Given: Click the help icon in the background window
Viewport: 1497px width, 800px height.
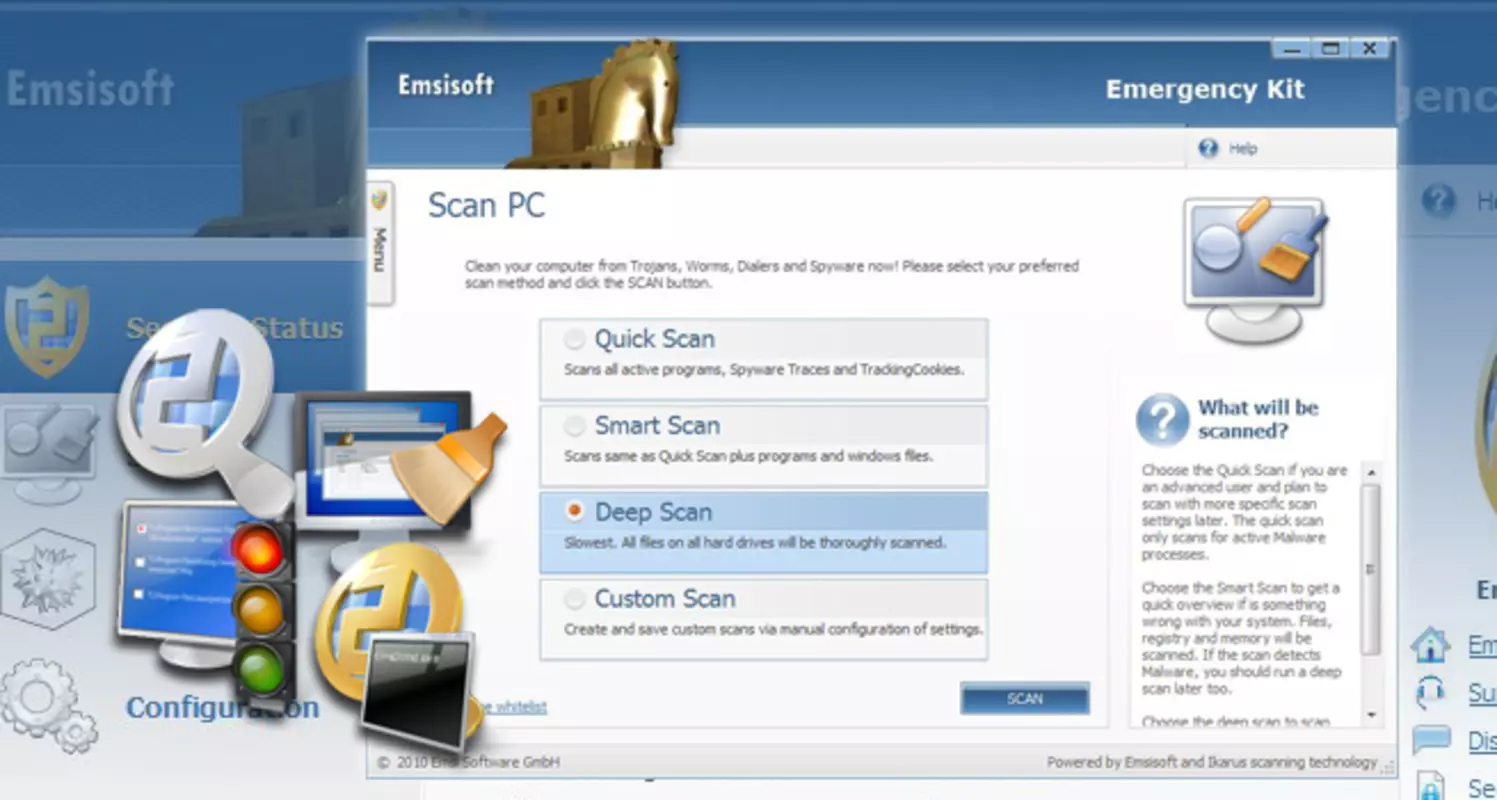Looking at the screenshot, I should (x=1438, y=201).
